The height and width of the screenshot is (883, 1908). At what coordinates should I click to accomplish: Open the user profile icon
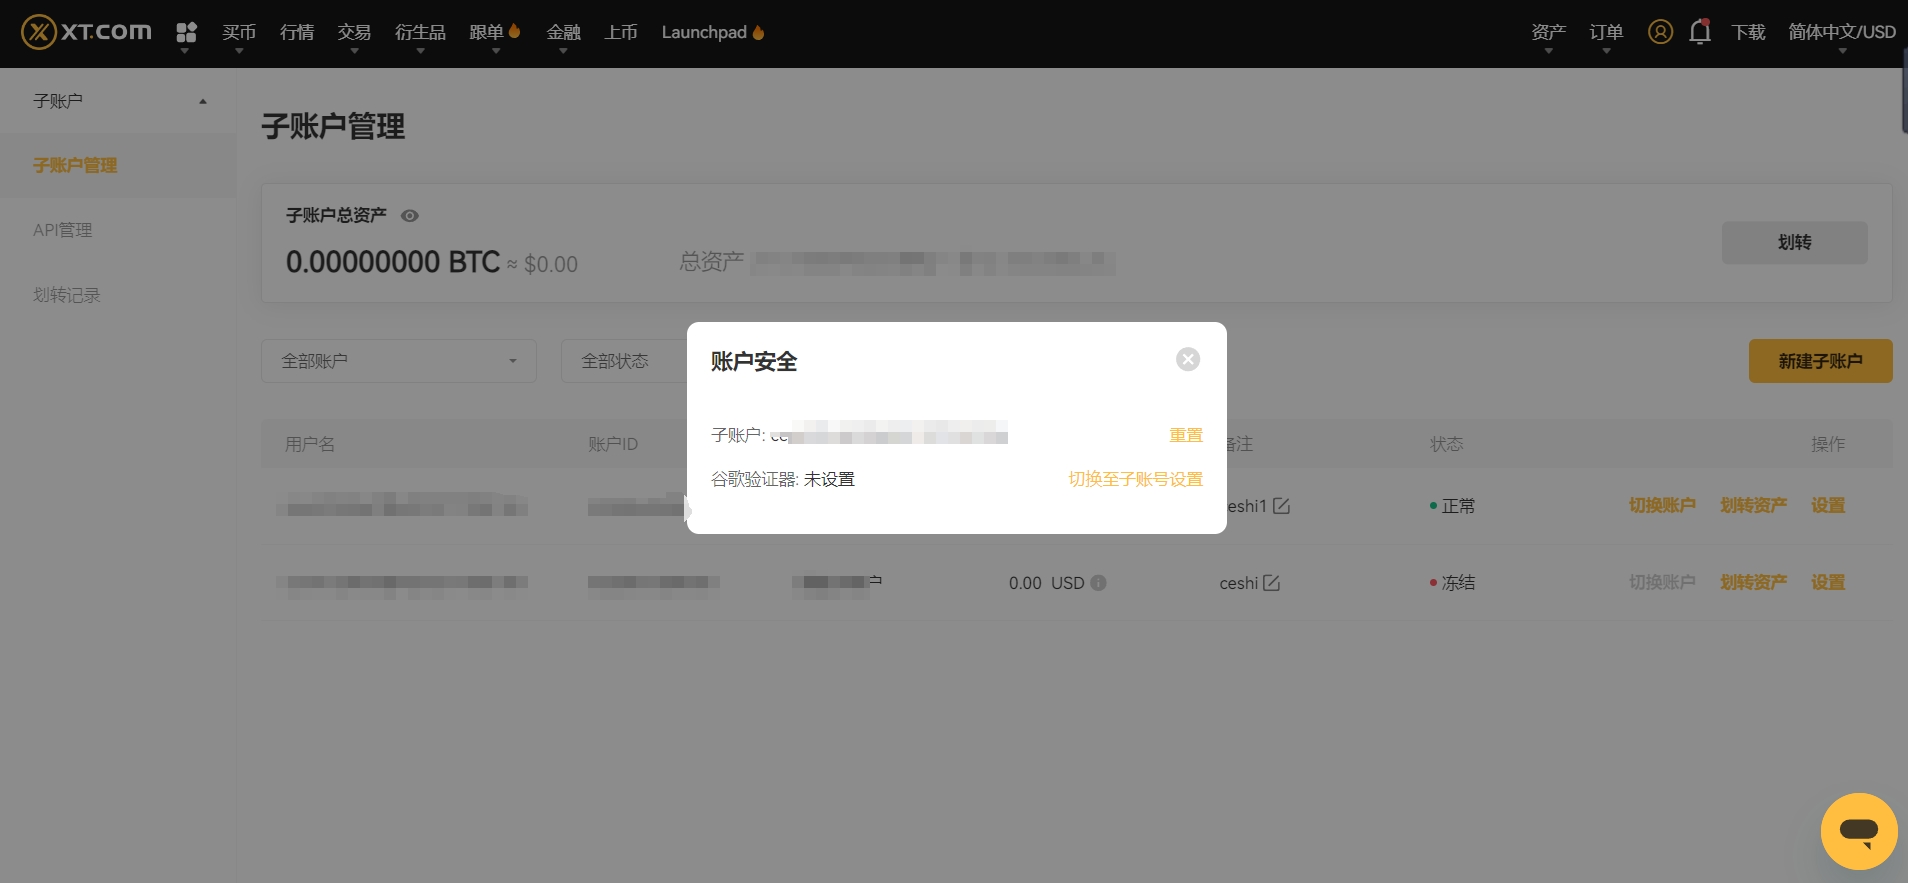tap(1660, 32)
